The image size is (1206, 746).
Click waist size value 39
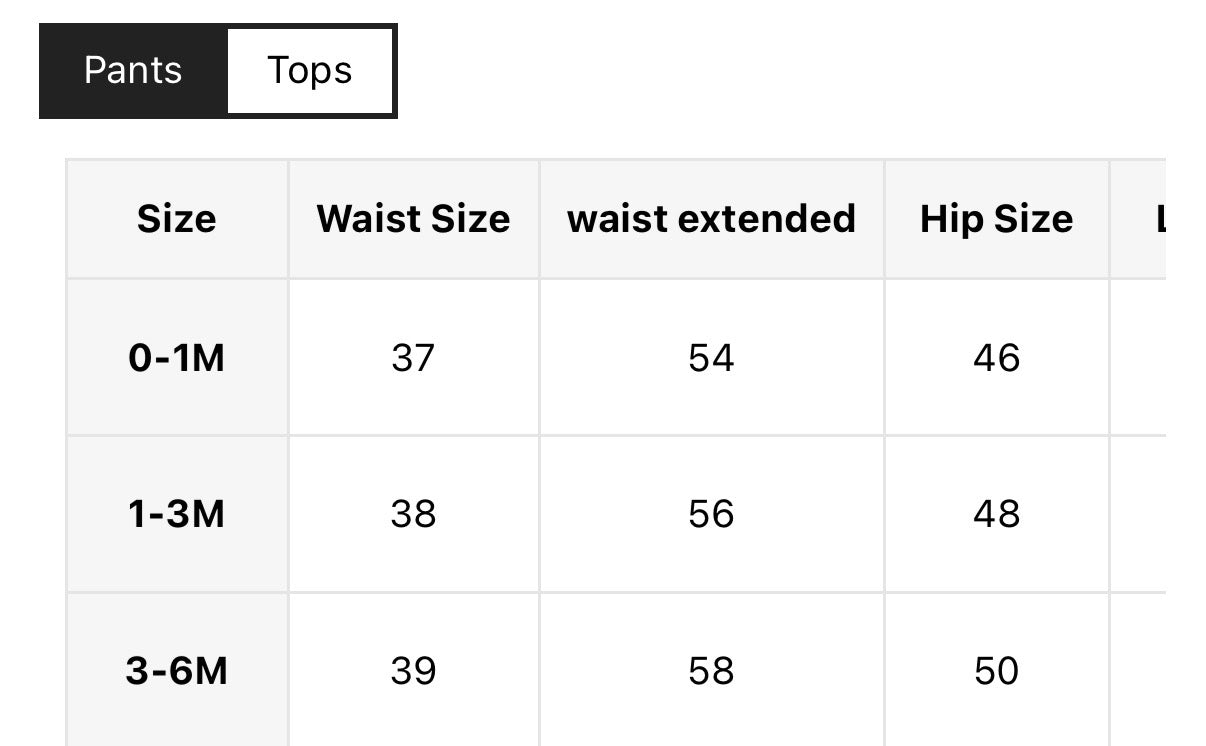click(x=413, y=671)
